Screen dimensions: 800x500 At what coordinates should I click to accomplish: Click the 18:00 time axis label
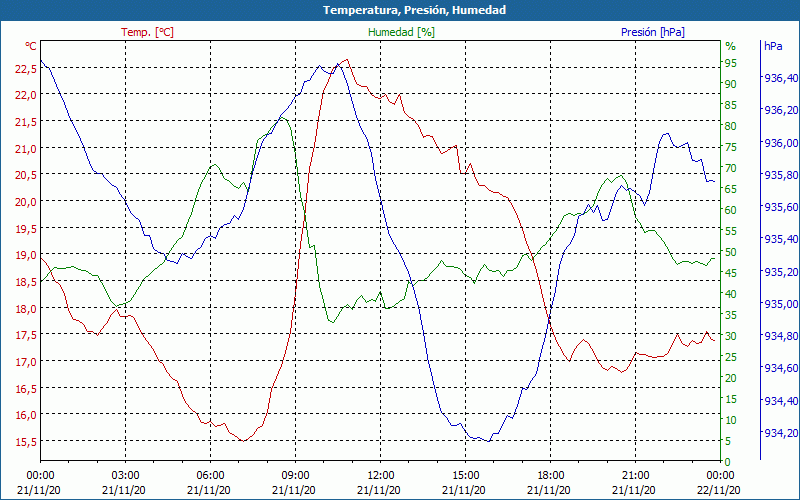point(551,477)
